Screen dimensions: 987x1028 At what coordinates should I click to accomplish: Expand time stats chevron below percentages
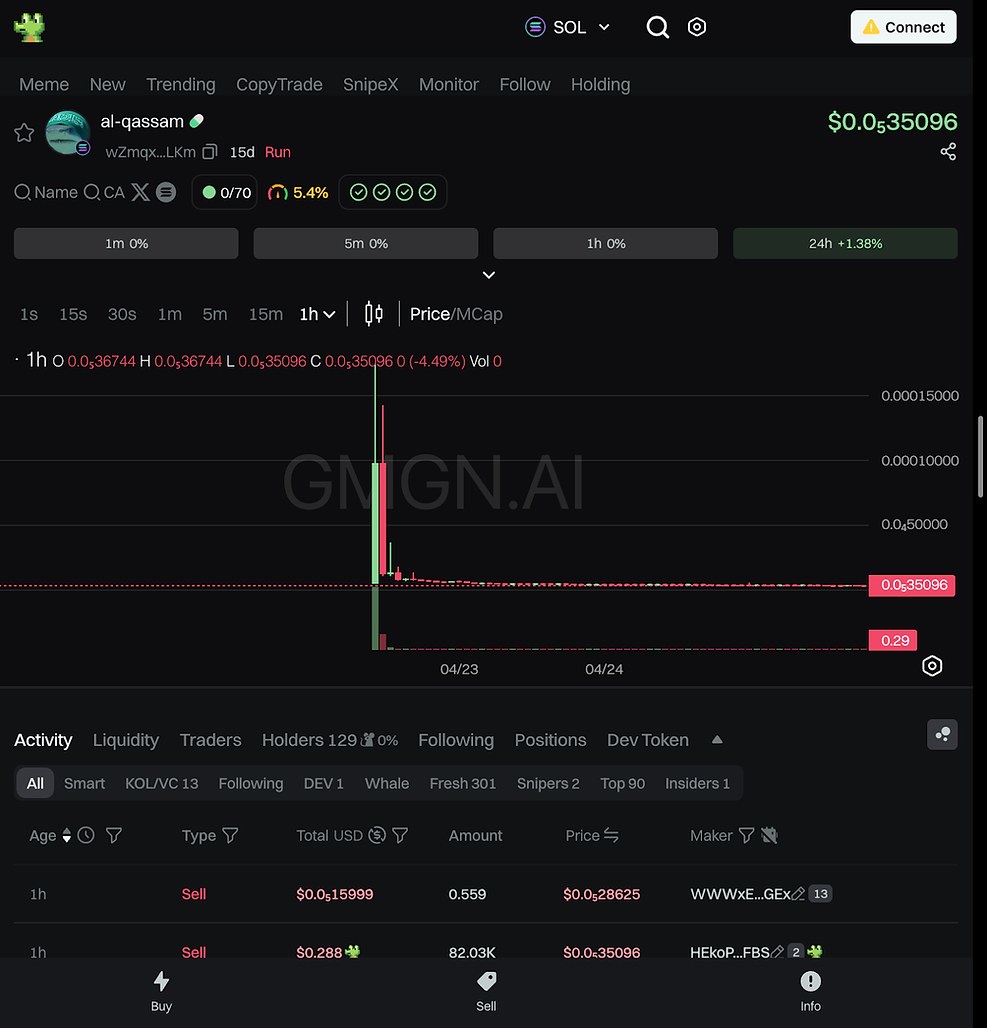(x=489, y=275)
